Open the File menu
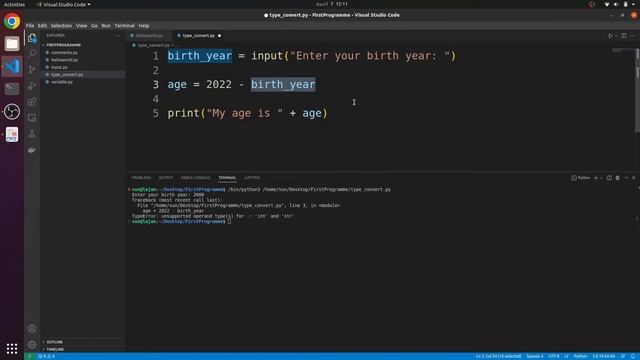Screen dimensions: 640x360 point(30,26)
